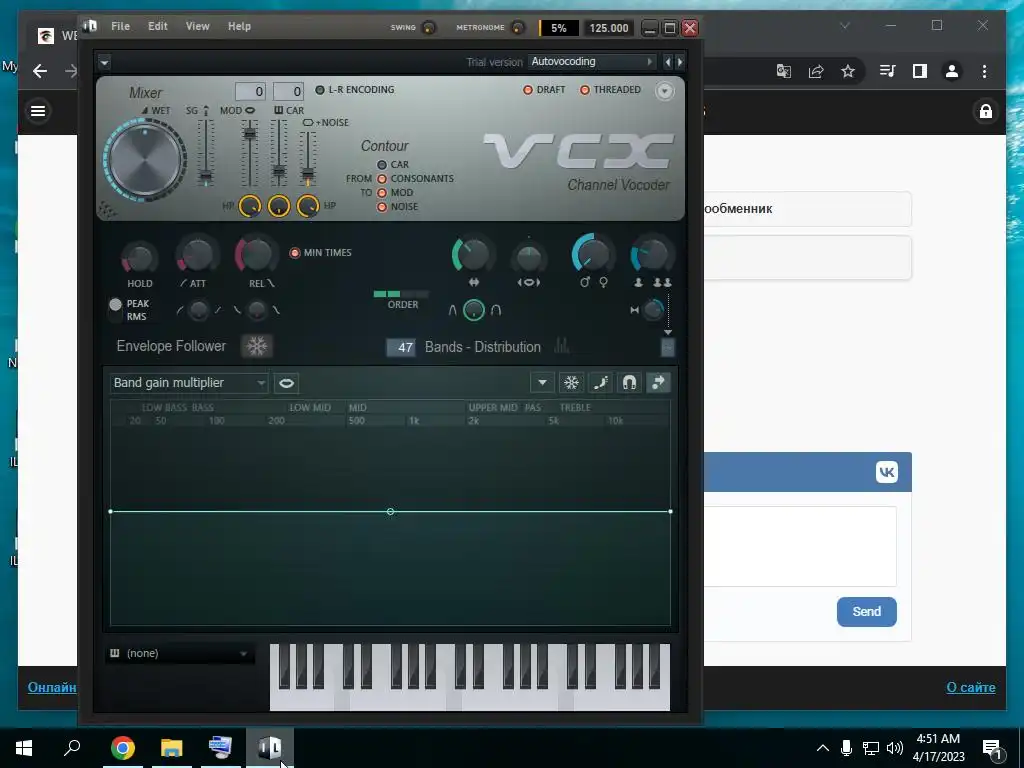The image size is (1024, 768).
Task: Open the notification center icon in tray
Action: point(992,748)
